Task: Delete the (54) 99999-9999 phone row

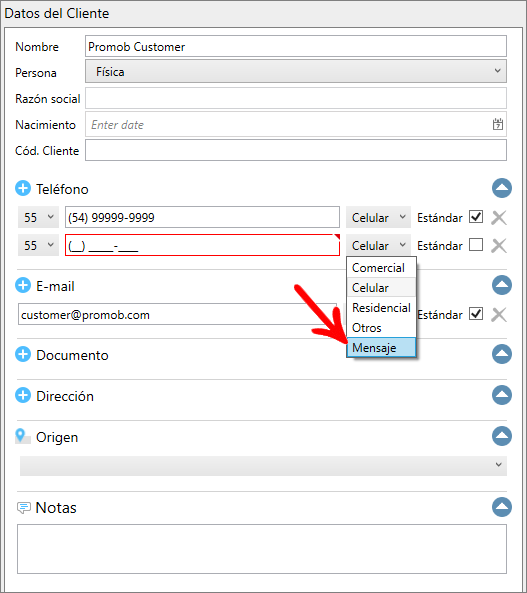Action: click(x=499, y=217)
